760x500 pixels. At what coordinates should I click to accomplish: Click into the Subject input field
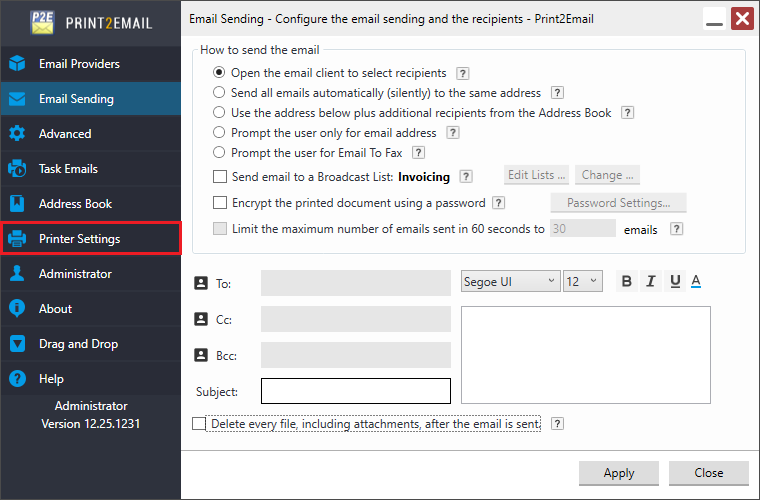coord(355,391)
